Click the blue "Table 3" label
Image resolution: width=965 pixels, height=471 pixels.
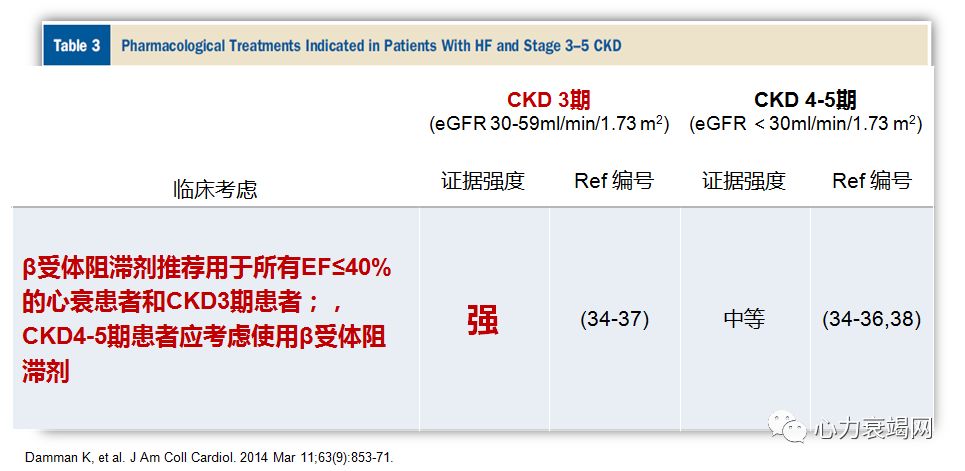pyautogui.click(x=76, y=46)
